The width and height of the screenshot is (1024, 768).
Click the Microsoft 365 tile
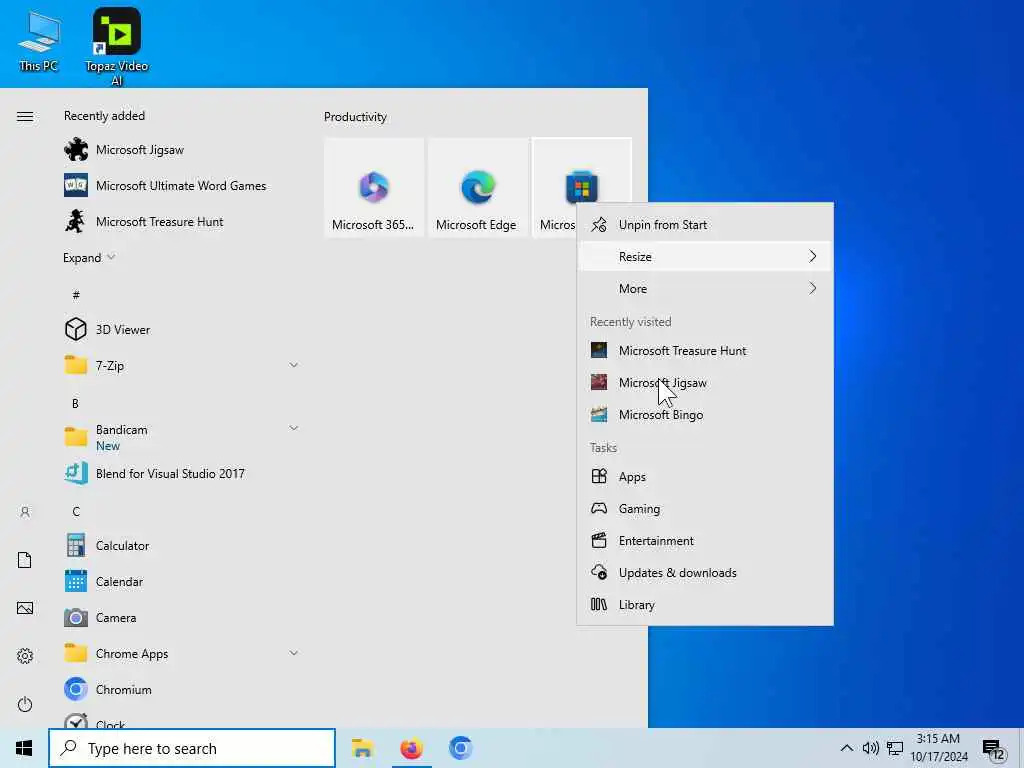click(374, 187)
